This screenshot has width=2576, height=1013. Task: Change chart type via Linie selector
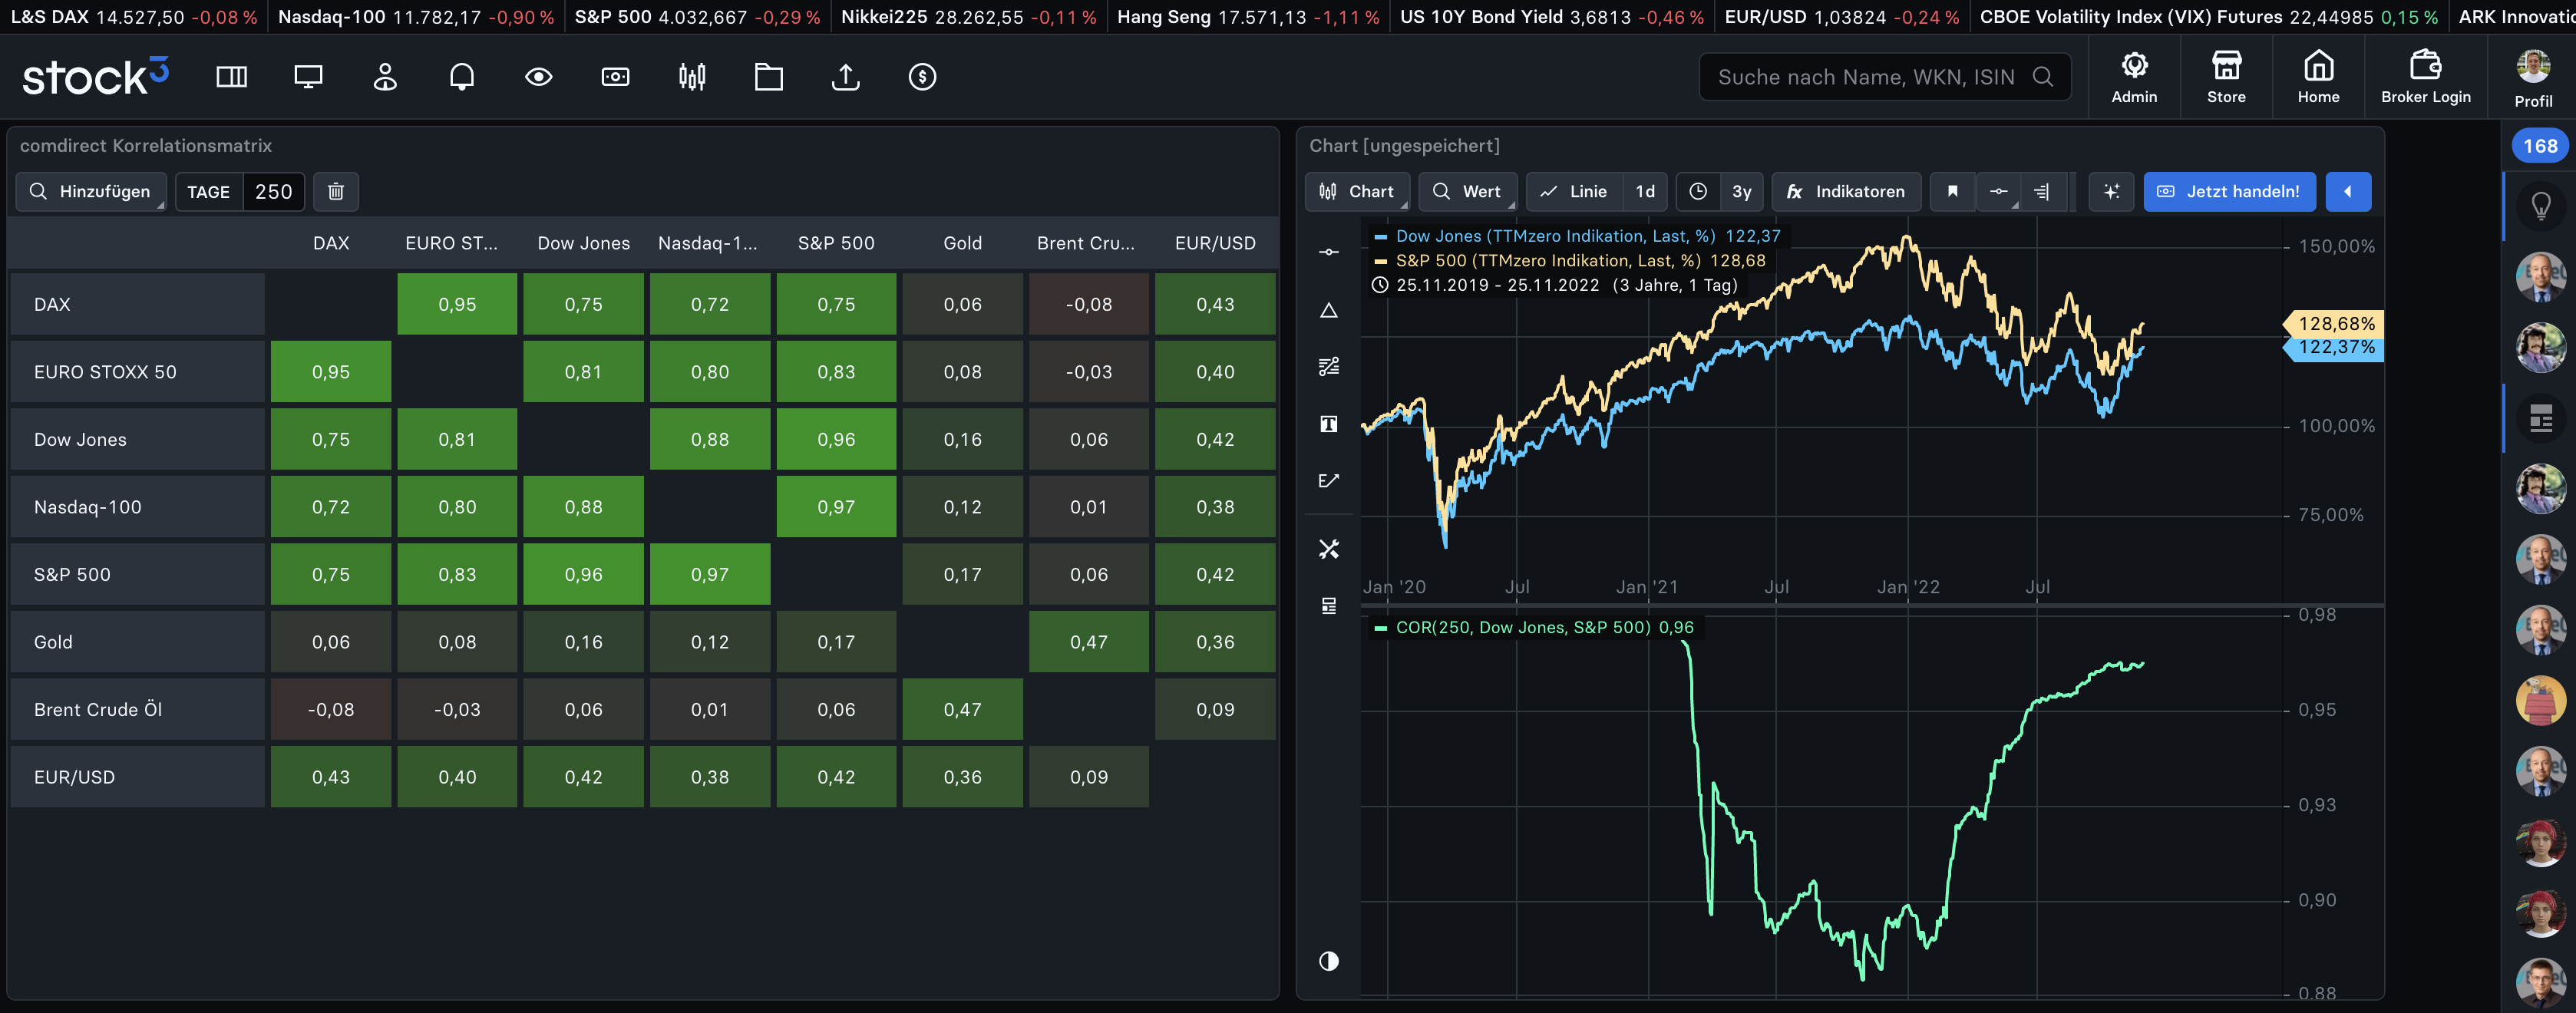pyautogui.click(x=1574, y=191)
